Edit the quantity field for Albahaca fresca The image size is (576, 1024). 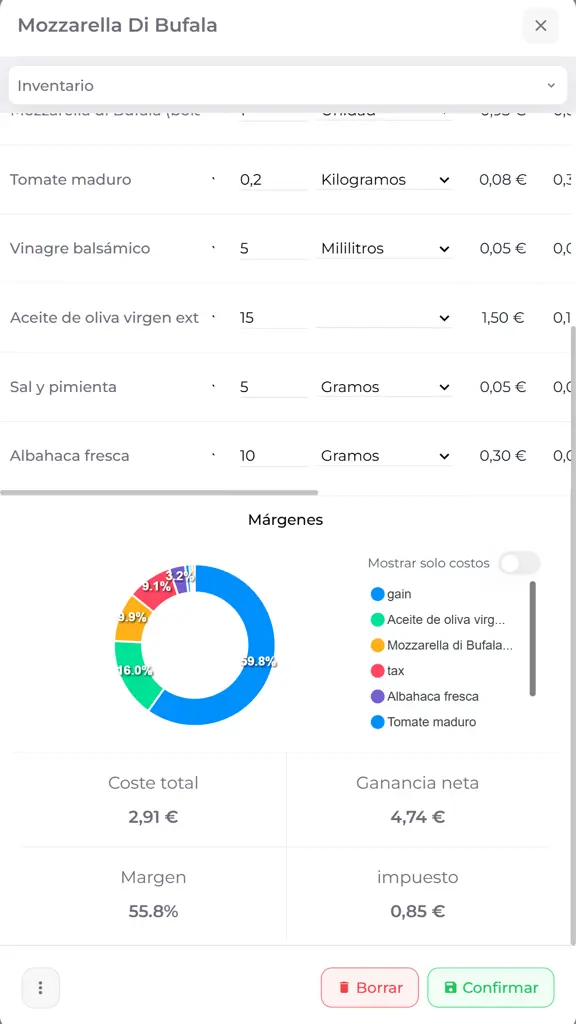point(270,455)
